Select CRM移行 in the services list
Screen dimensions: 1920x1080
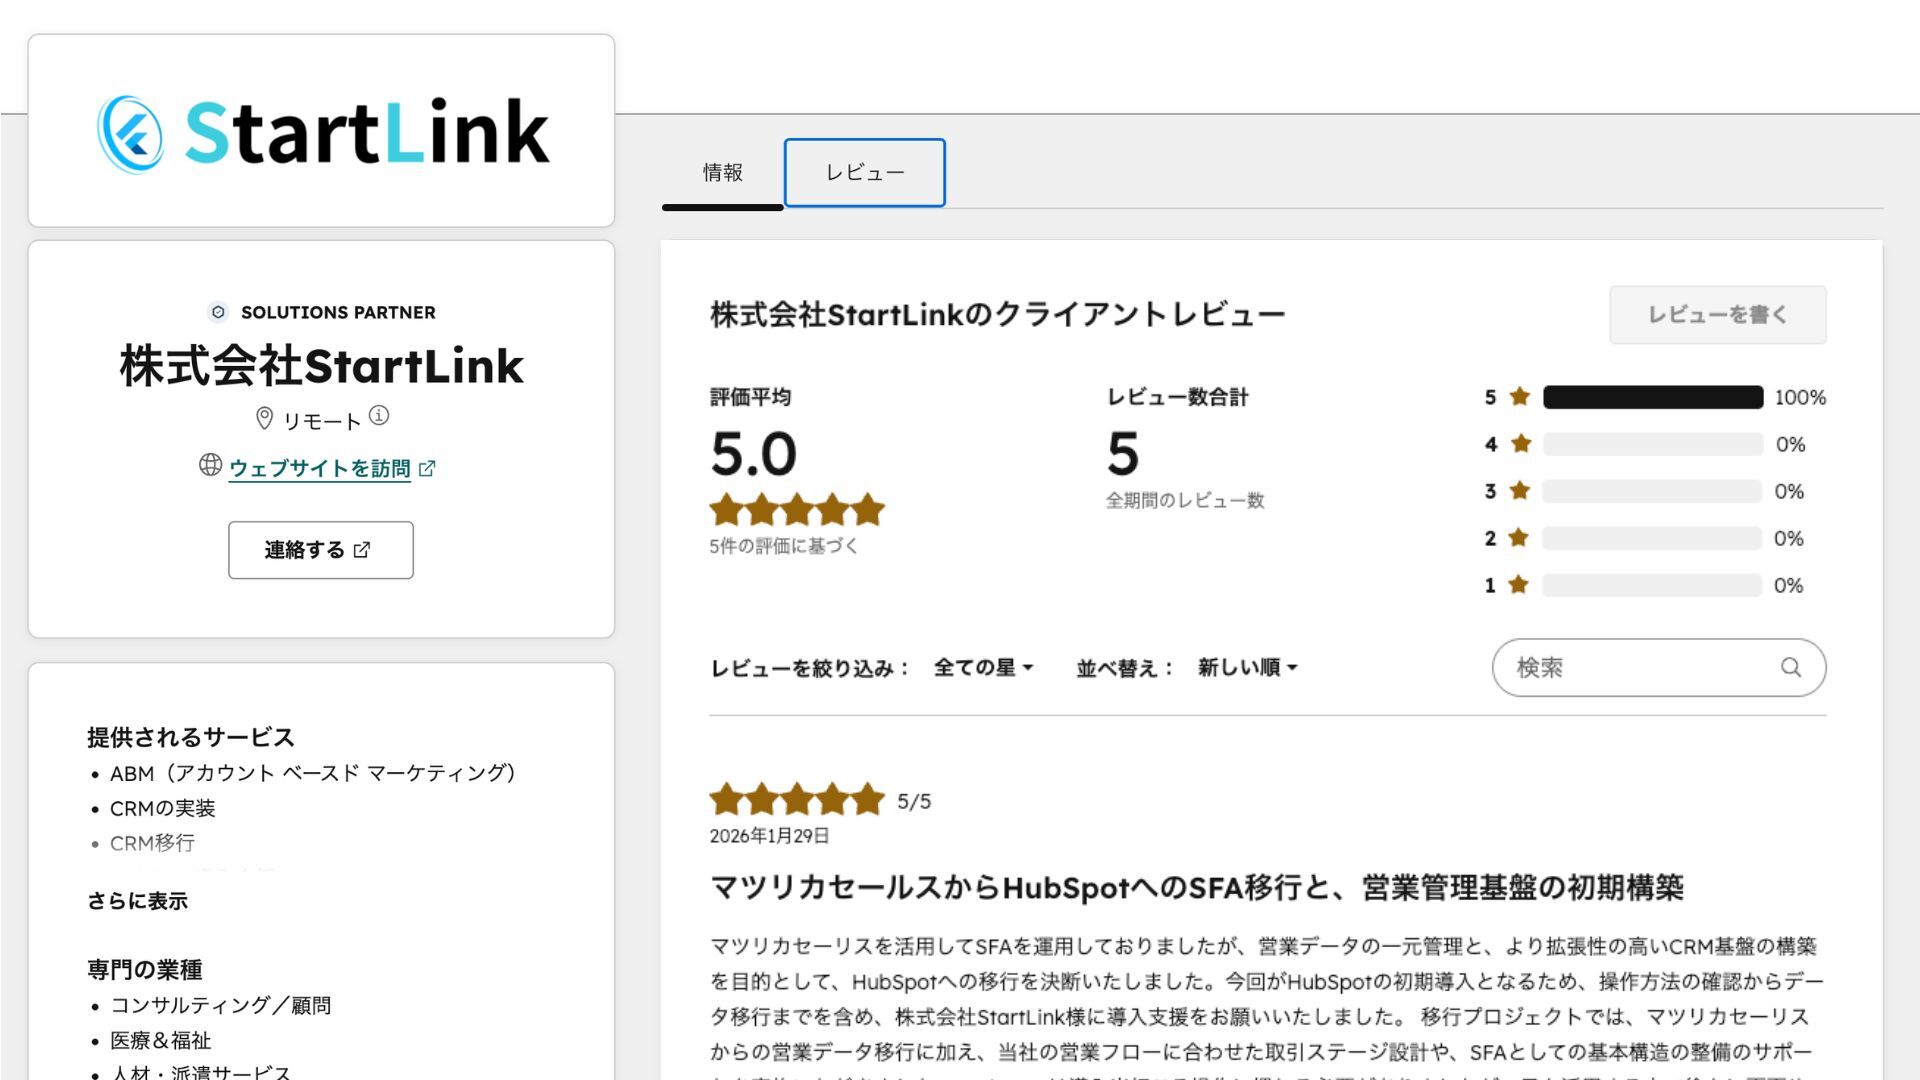[x=151, y=843]
